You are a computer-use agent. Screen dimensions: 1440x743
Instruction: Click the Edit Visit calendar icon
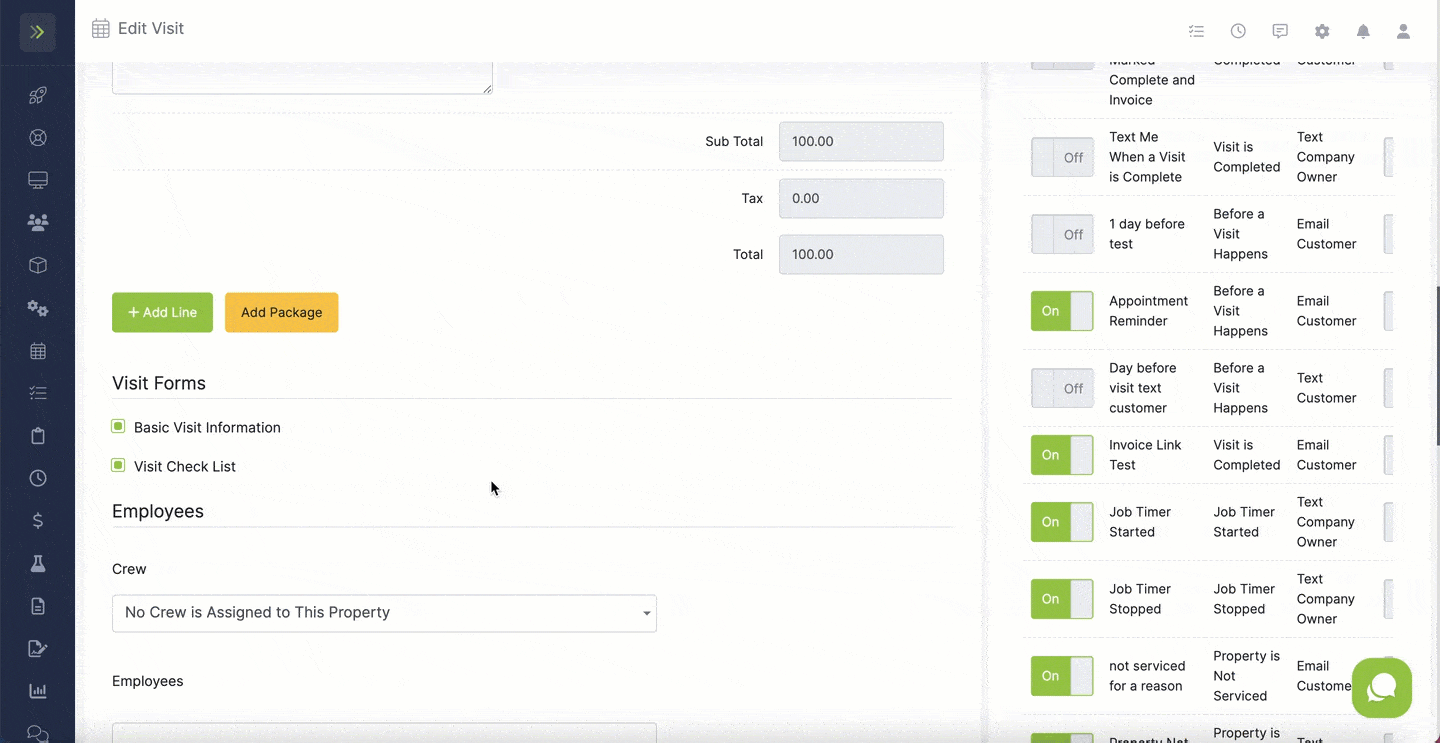(101, 29)
